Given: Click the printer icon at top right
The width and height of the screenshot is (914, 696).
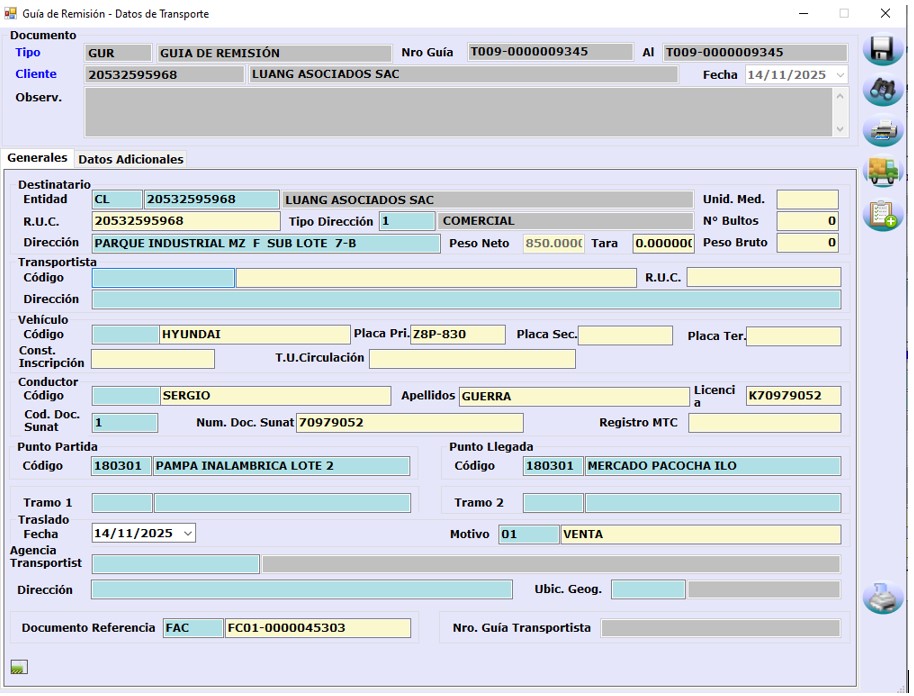Looking at the screenshot, I should (x=882, y=130).
